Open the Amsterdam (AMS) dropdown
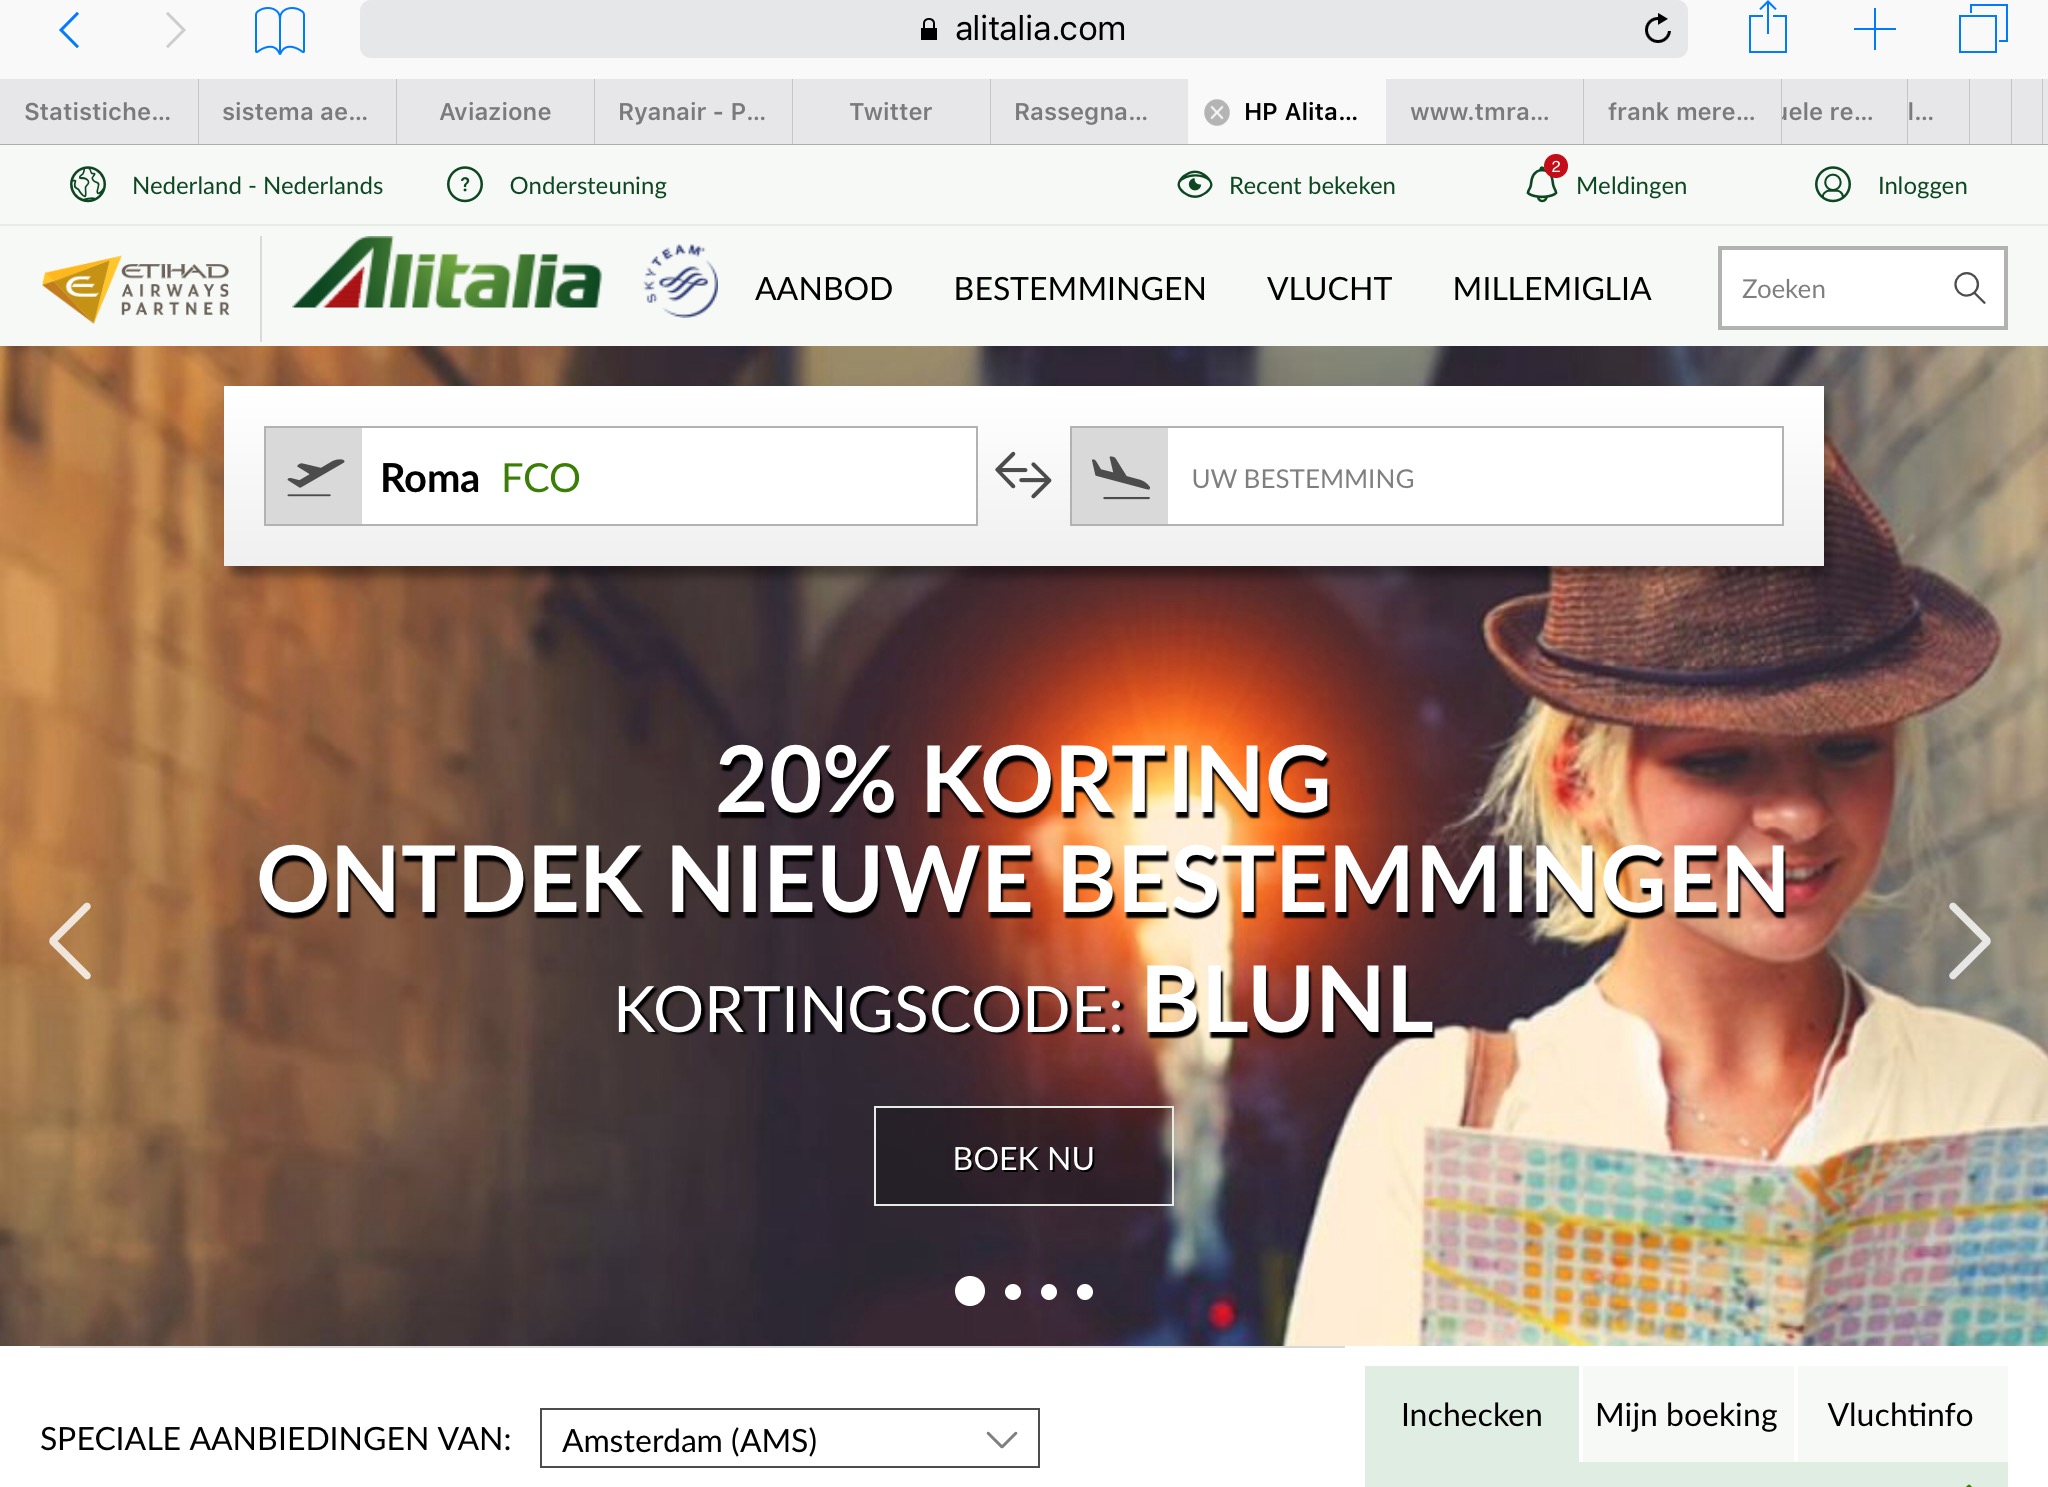 790,1438
